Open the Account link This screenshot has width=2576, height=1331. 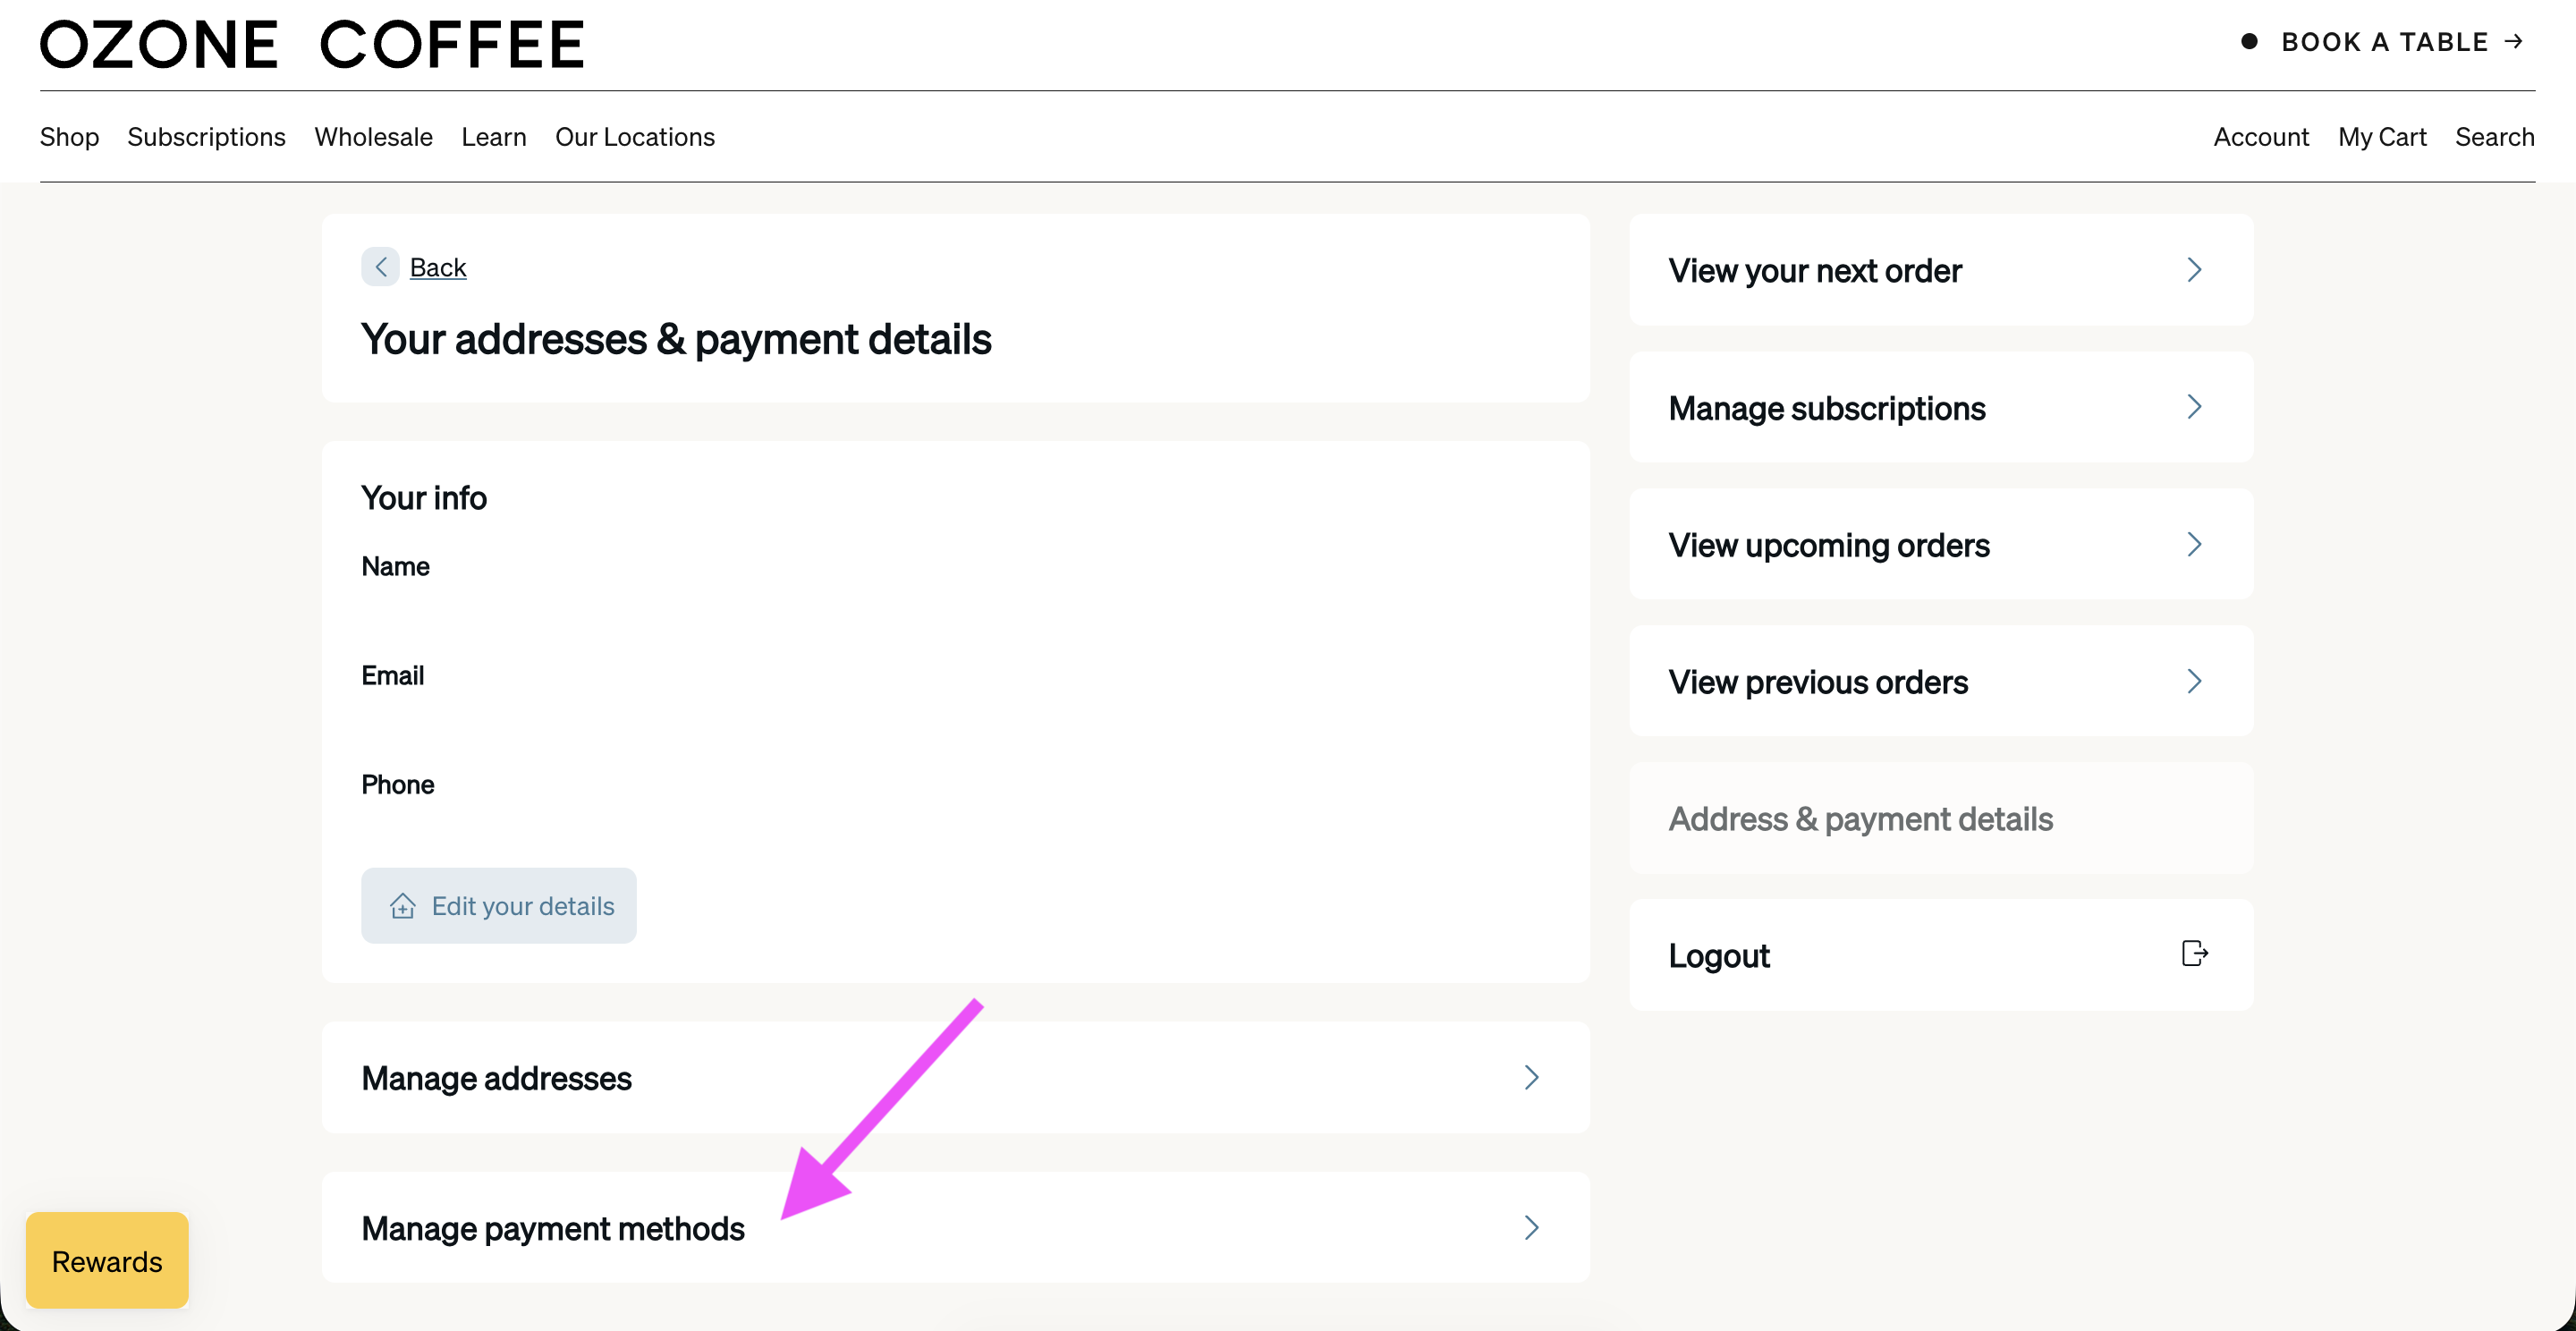pos(2260,137)
